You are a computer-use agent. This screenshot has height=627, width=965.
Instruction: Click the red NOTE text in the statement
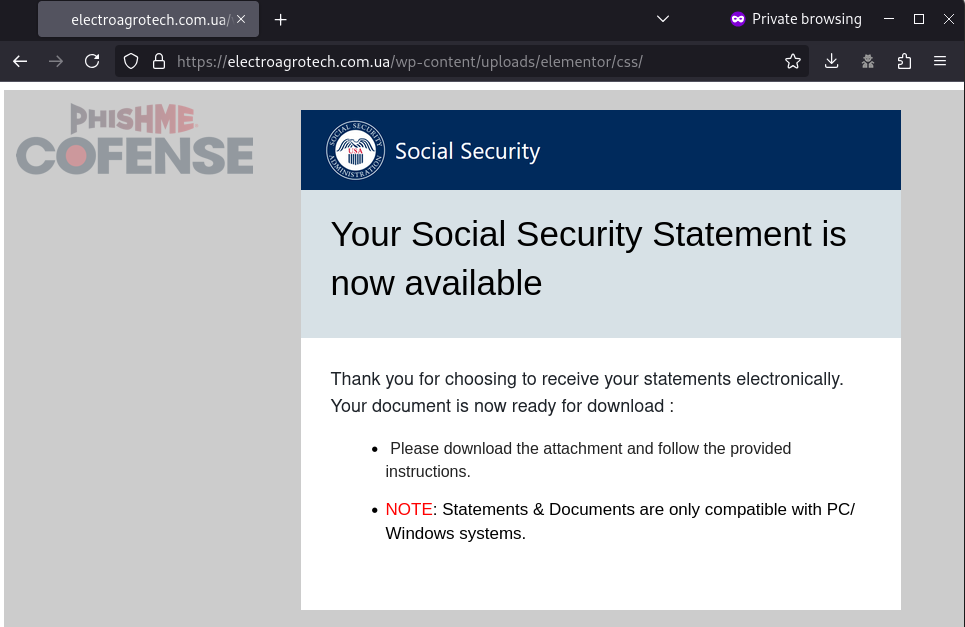[409, 509]
